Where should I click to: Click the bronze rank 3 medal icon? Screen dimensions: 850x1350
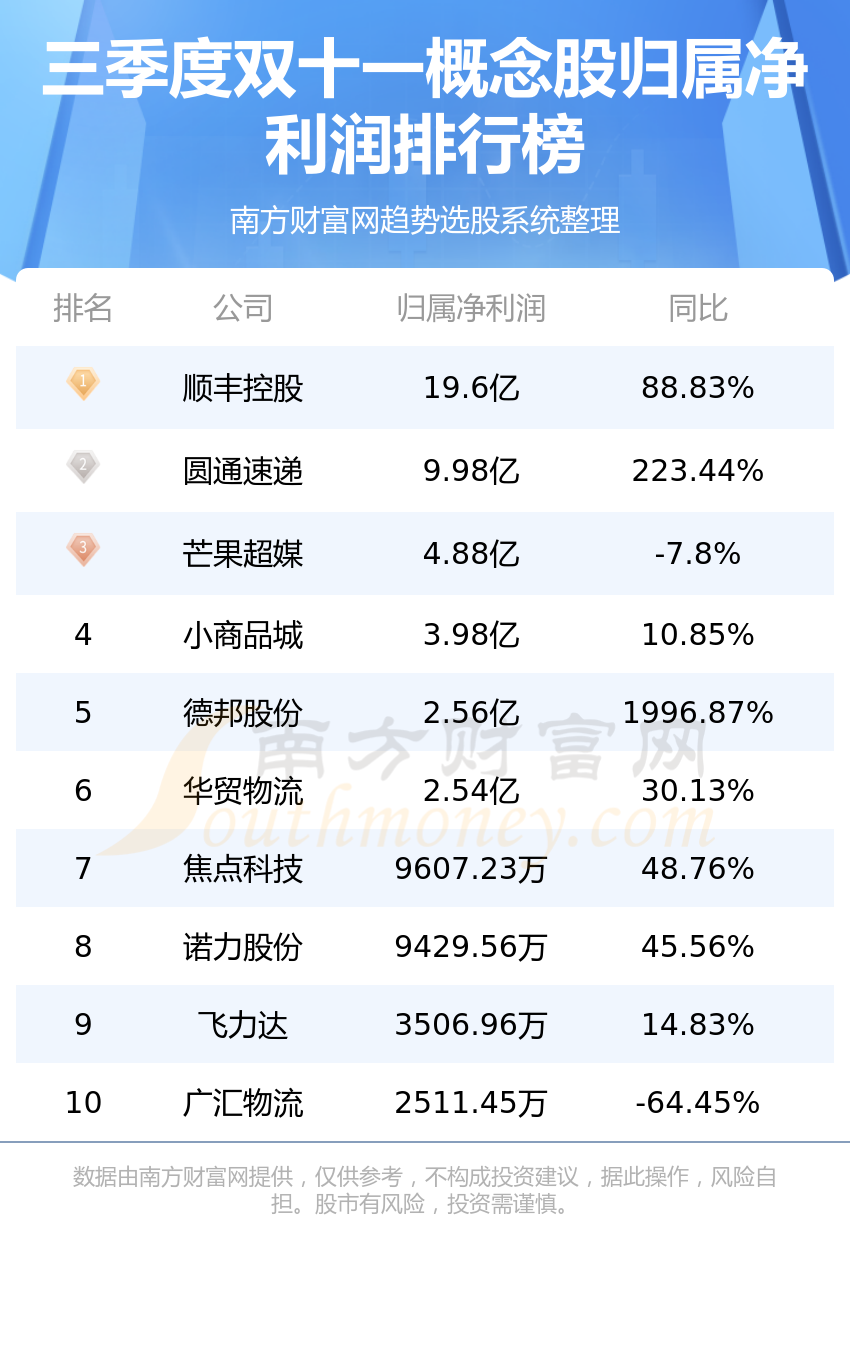[83, 550]
